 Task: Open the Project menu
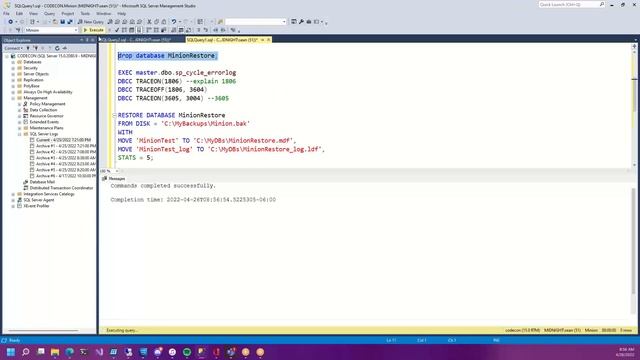(68, 13)
